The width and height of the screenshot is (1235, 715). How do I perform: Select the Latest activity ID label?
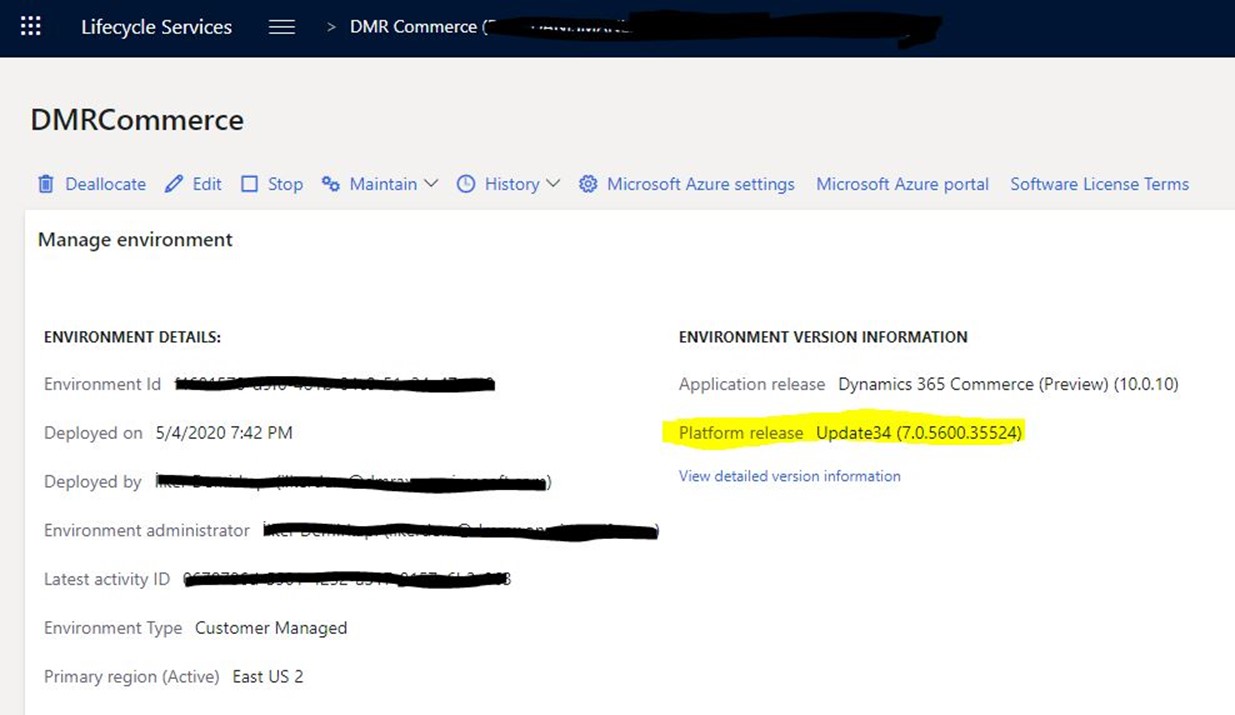pos(107,579)
